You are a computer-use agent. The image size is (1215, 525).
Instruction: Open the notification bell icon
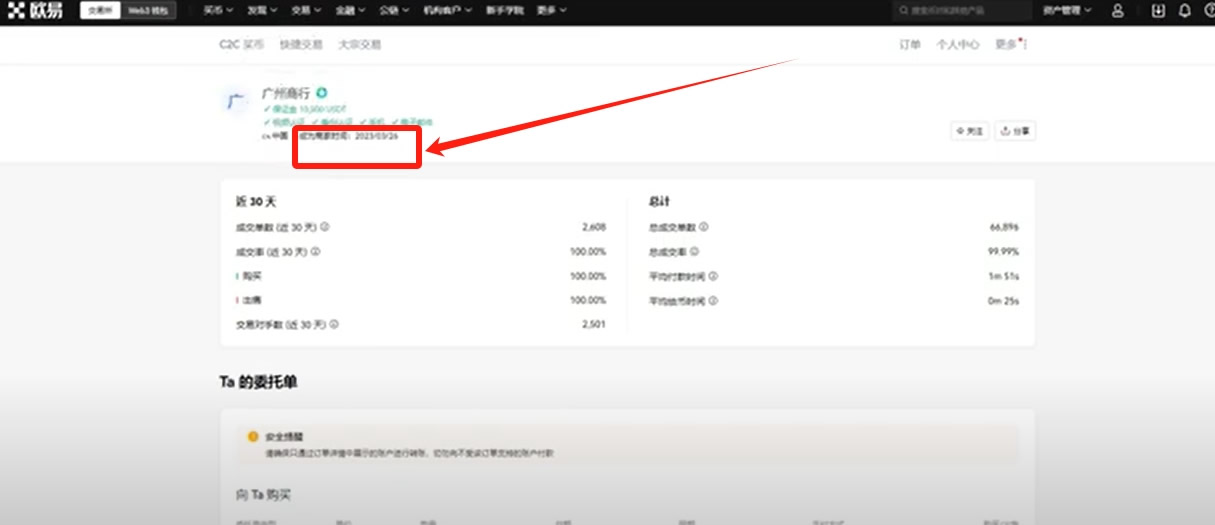coord(1185,11)
